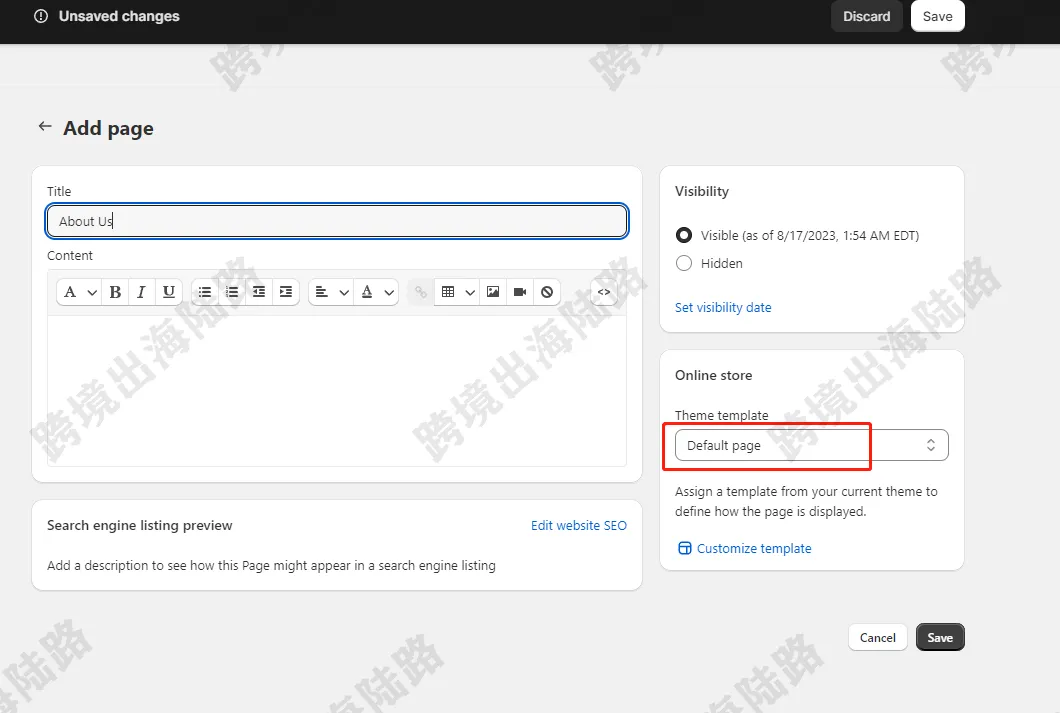The height and width of the screenshot is (713, 1060).
Task: Open the Customize template link
Action: coord(754,548)
